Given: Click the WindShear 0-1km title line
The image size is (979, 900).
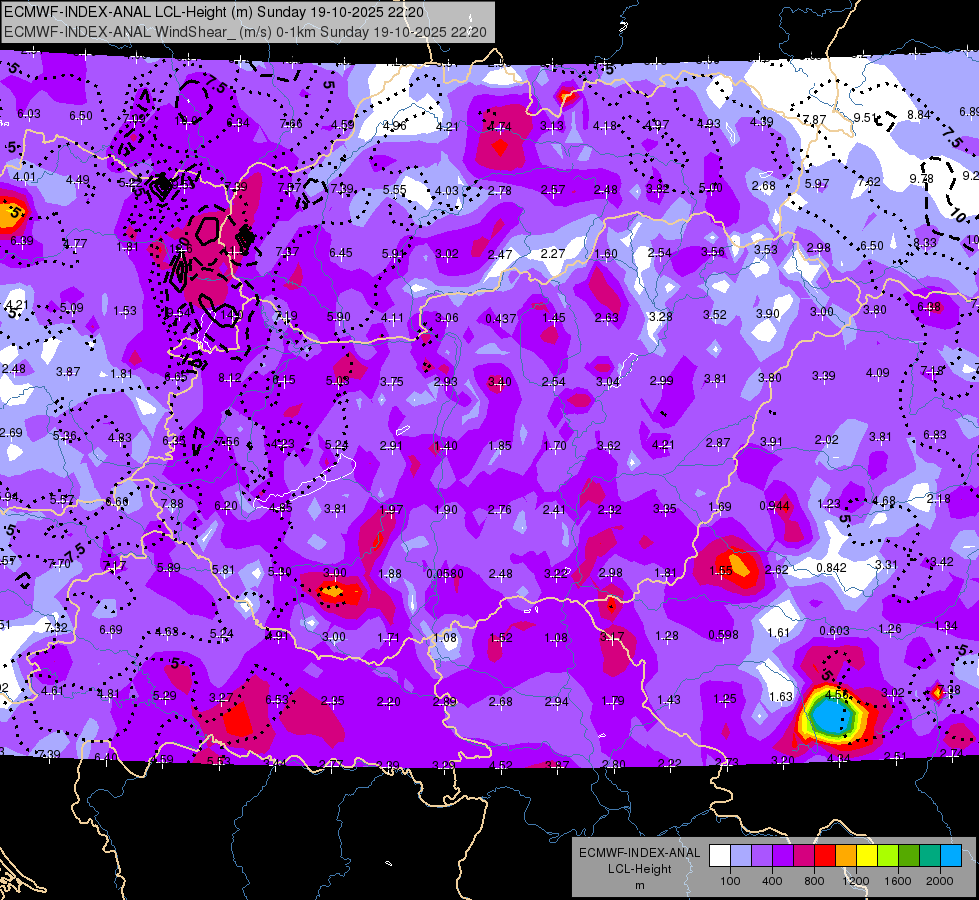Looking at the screenshot, I should [x=245, y=32].
